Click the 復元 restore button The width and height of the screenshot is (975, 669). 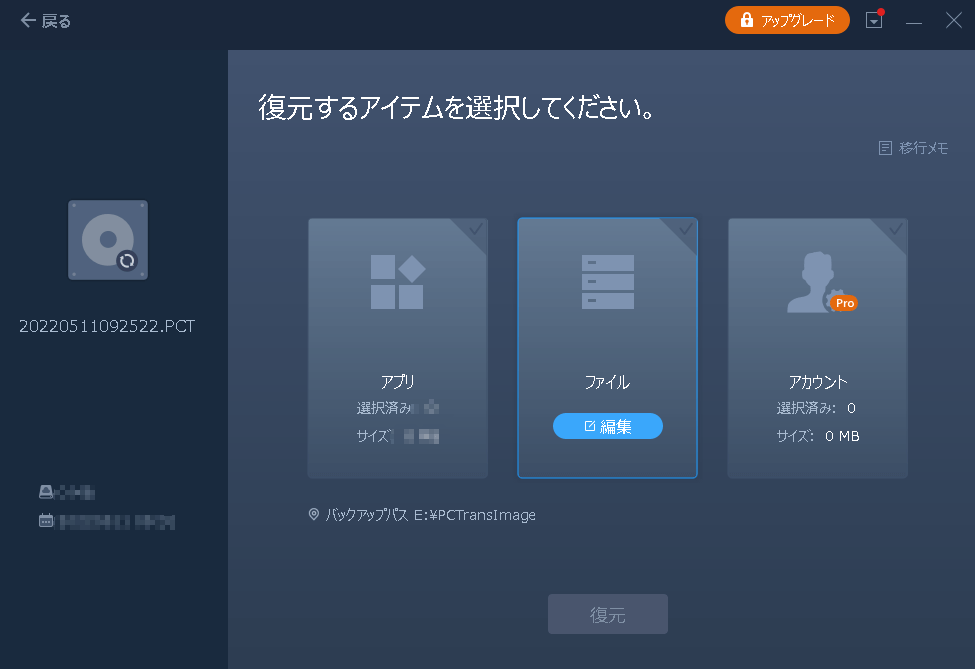tap(607, 614)
